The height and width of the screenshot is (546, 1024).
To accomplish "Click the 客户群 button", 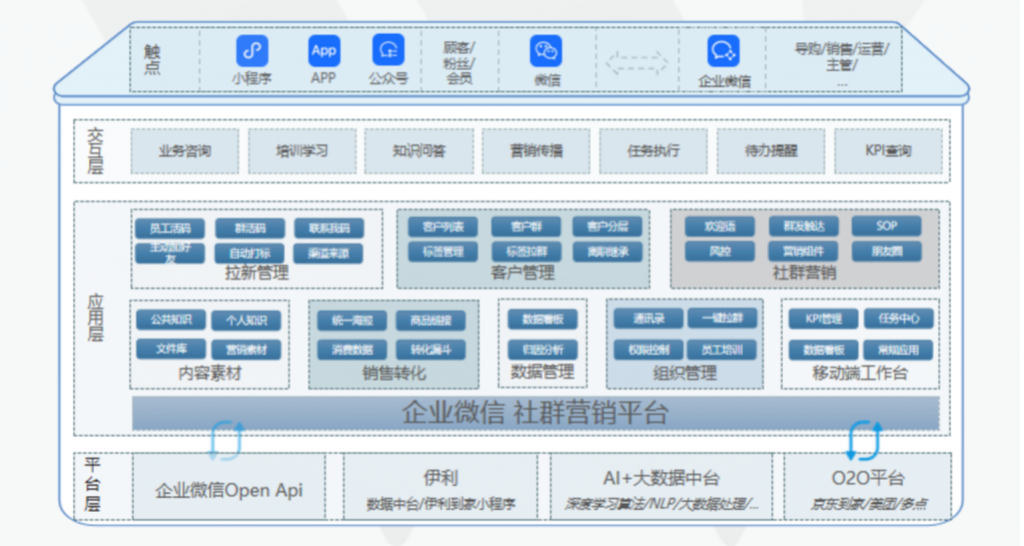I will point(526,227).
